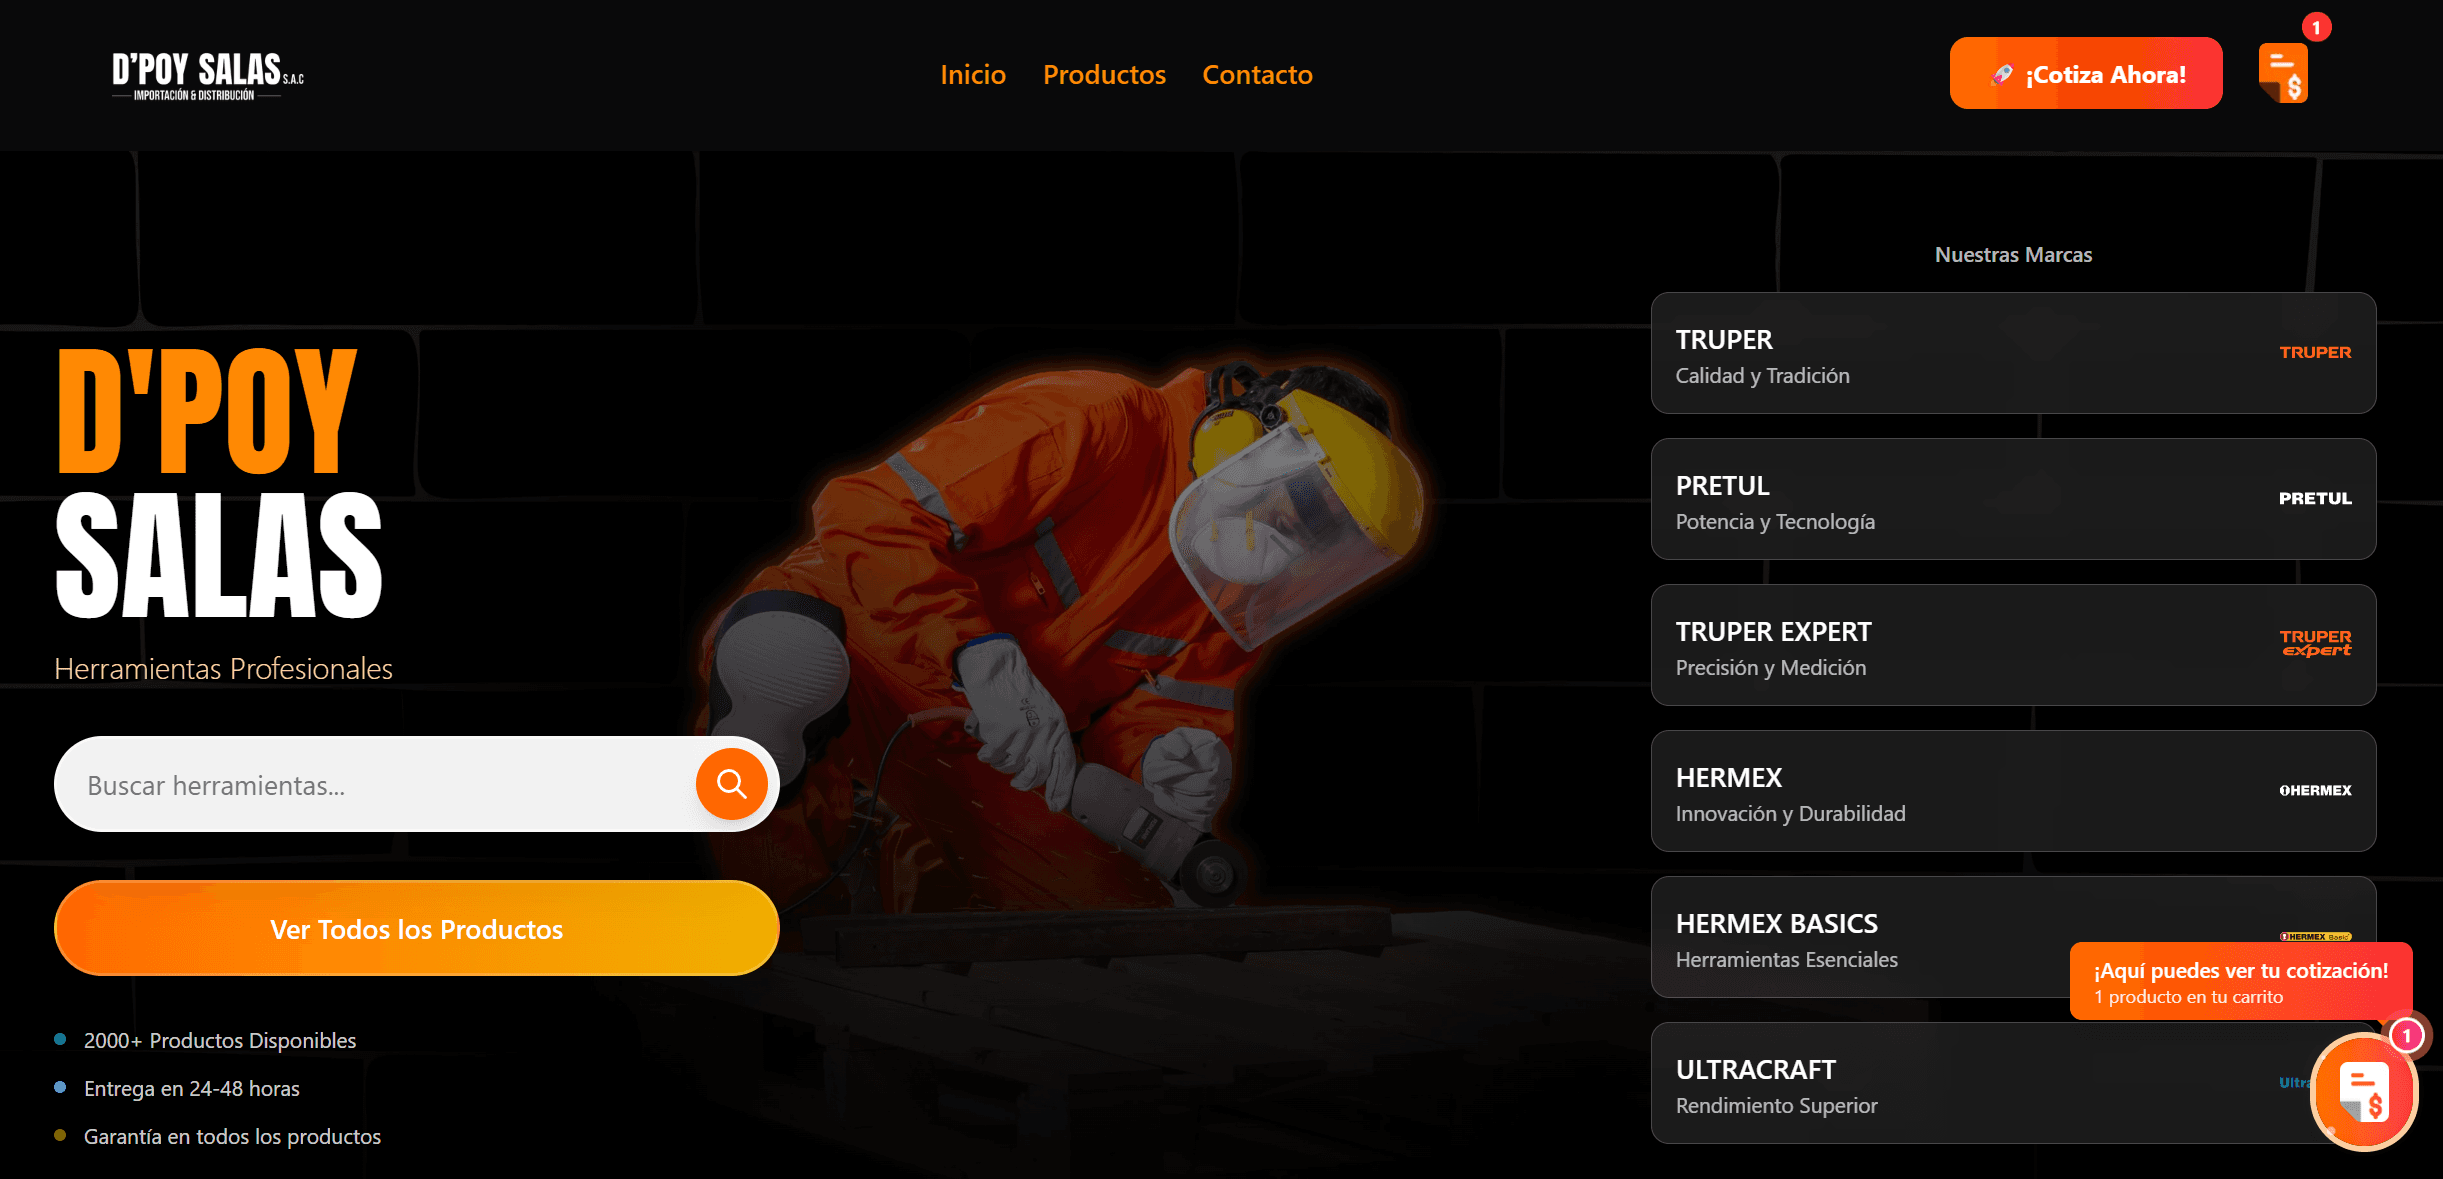Viewport: 2443px width, 1179px height.
Task: Click the D'POY SALAS header logo
Action: 208,76
